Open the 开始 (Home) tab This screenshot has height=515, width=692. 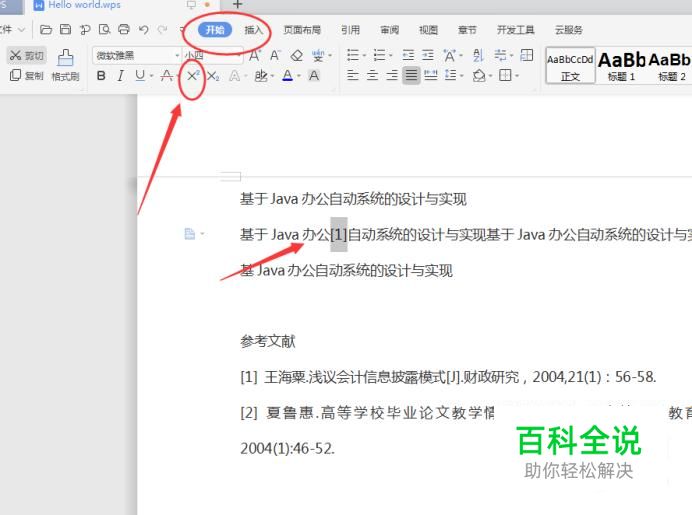tap(215, 30)
